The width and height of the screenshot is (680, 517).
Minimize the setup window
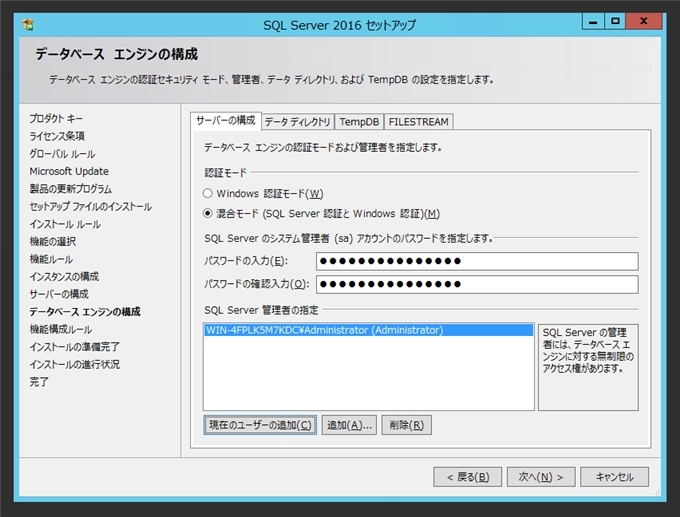pyautogui.click(x=593, y=21)
